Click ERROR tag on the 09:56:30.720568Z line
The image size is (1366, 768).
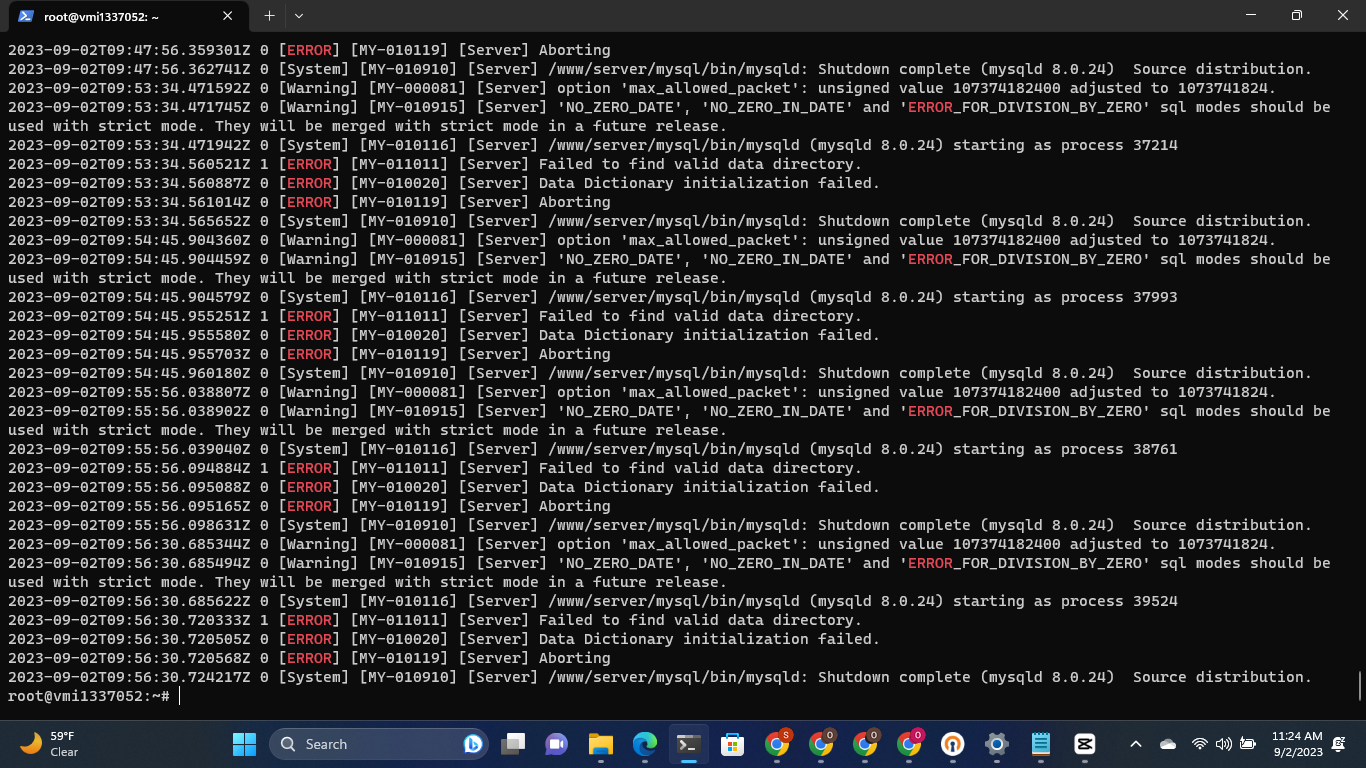[309, 658]
